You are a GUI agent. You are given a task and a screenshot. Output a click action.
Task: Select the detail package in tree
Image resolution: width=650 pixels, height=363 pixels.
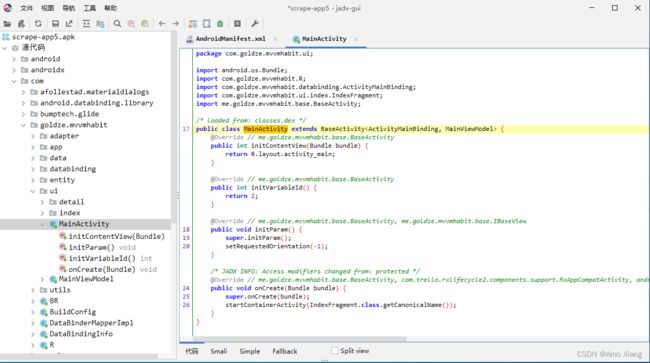coord(71,202)
